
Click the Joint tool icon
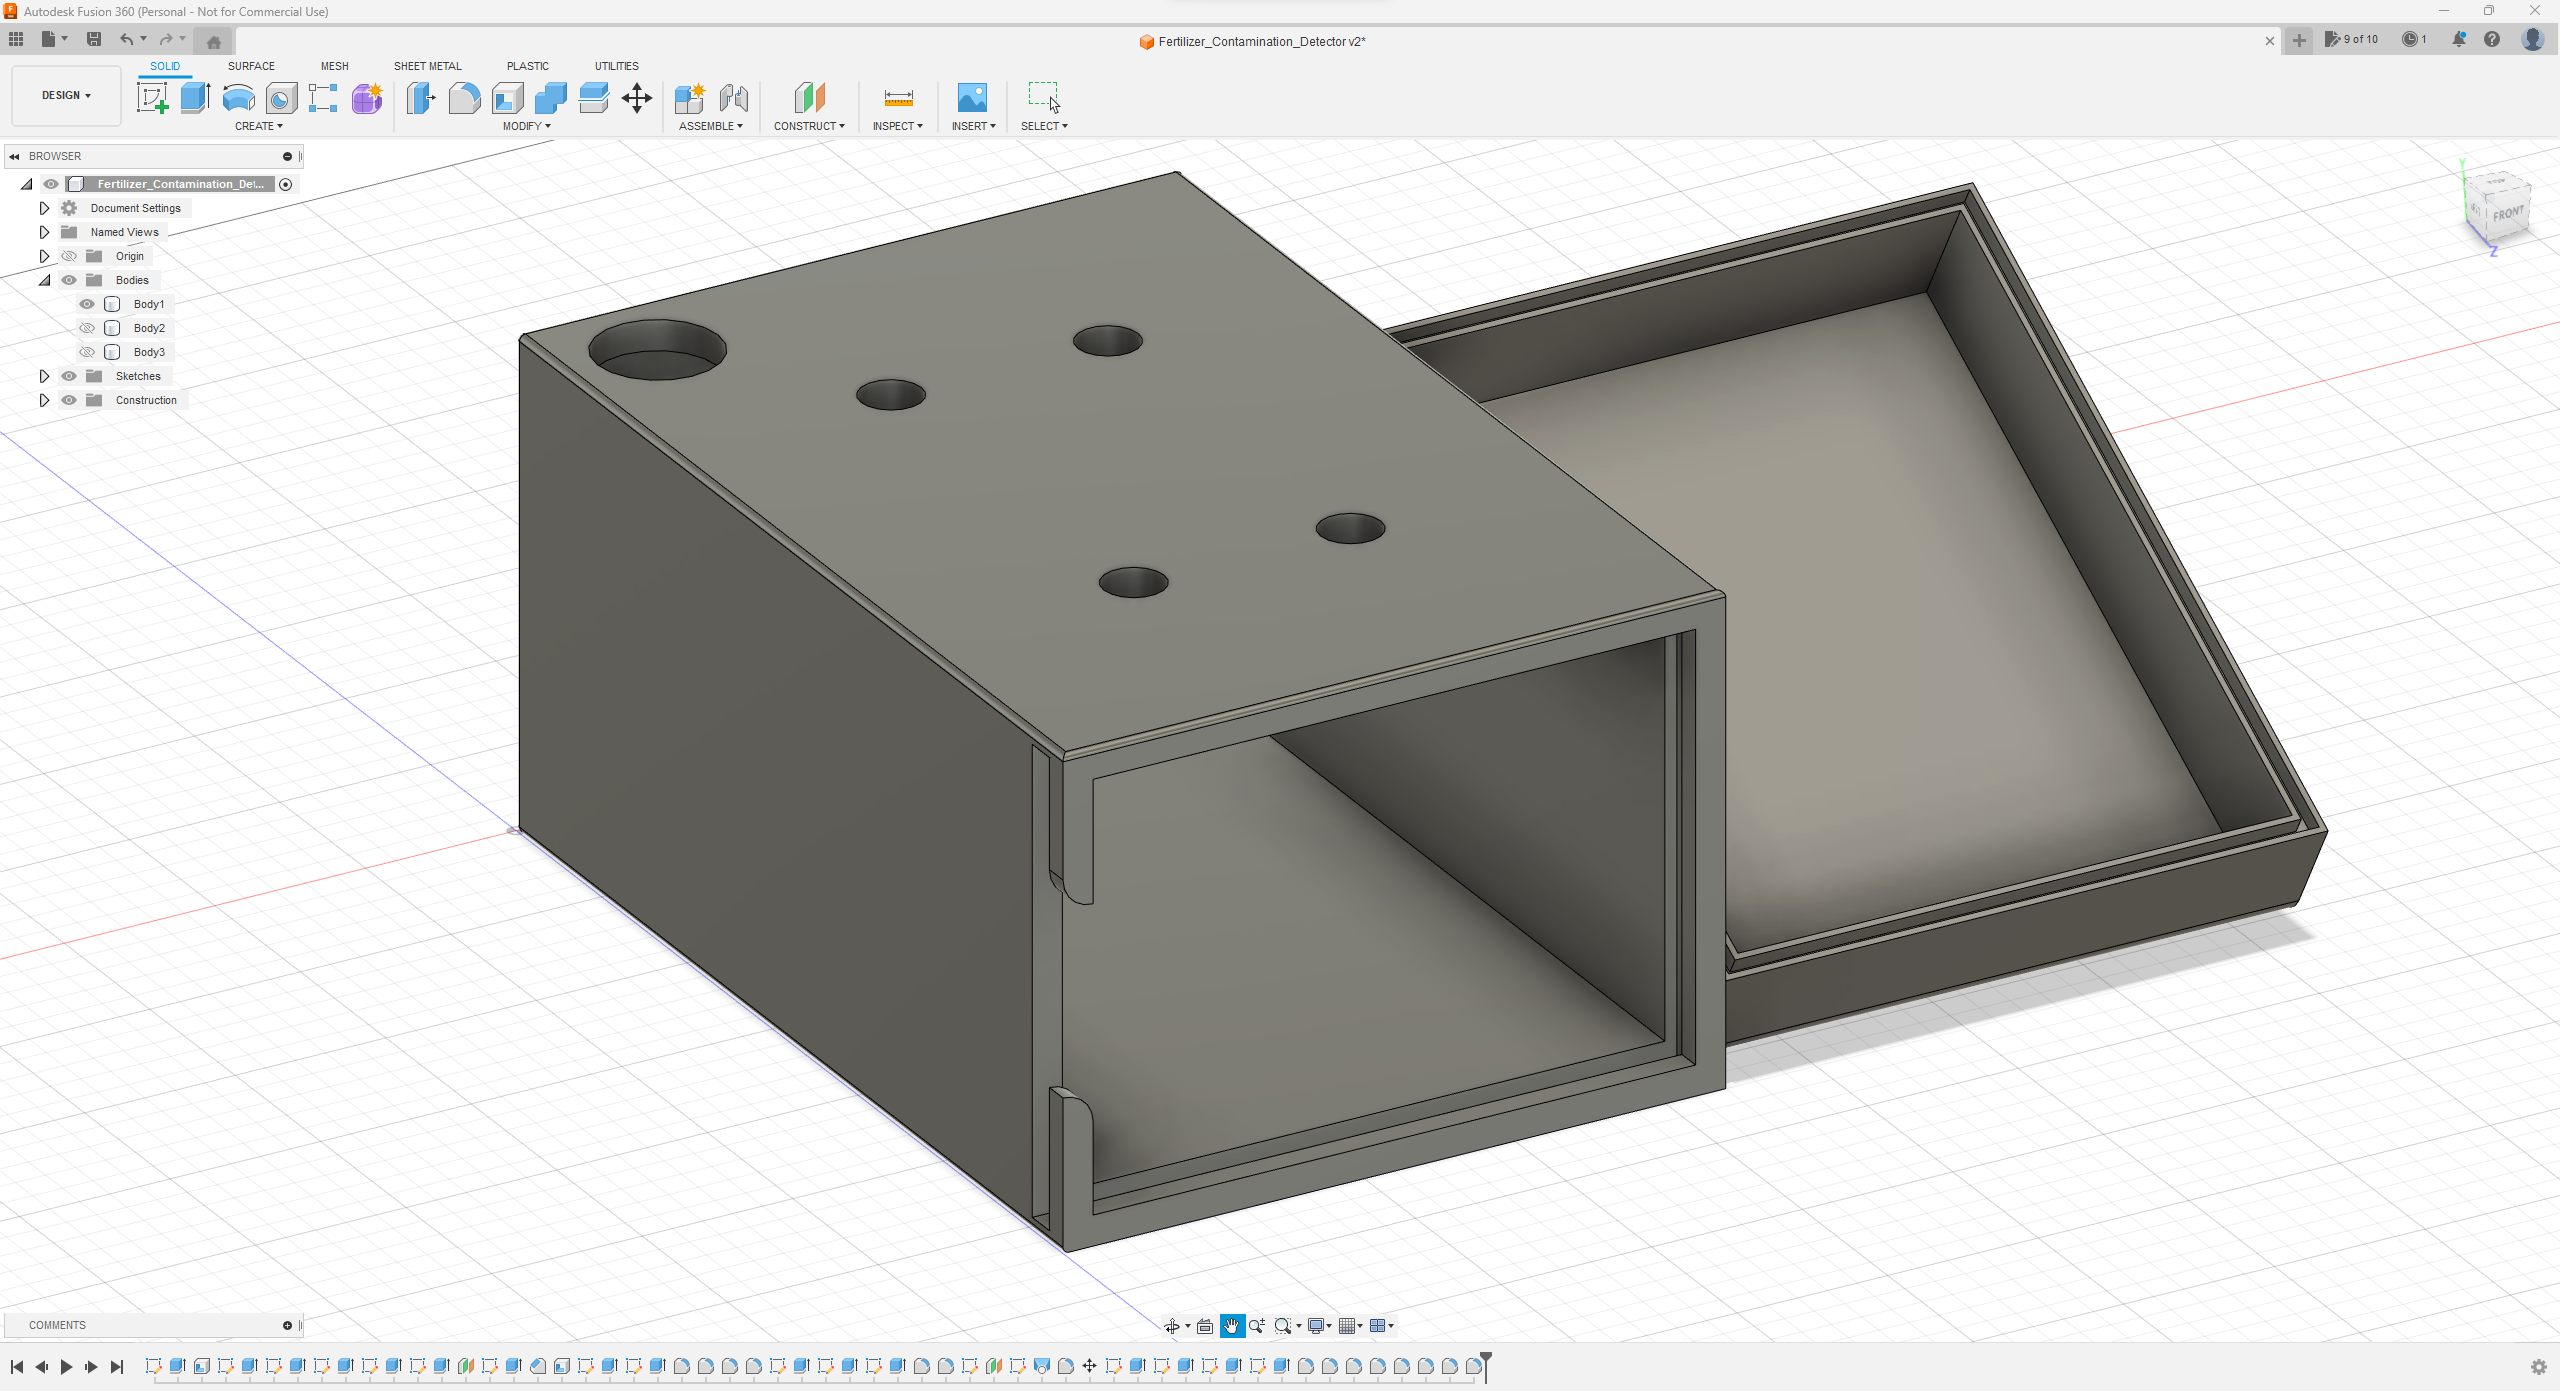tap(733, 98)
